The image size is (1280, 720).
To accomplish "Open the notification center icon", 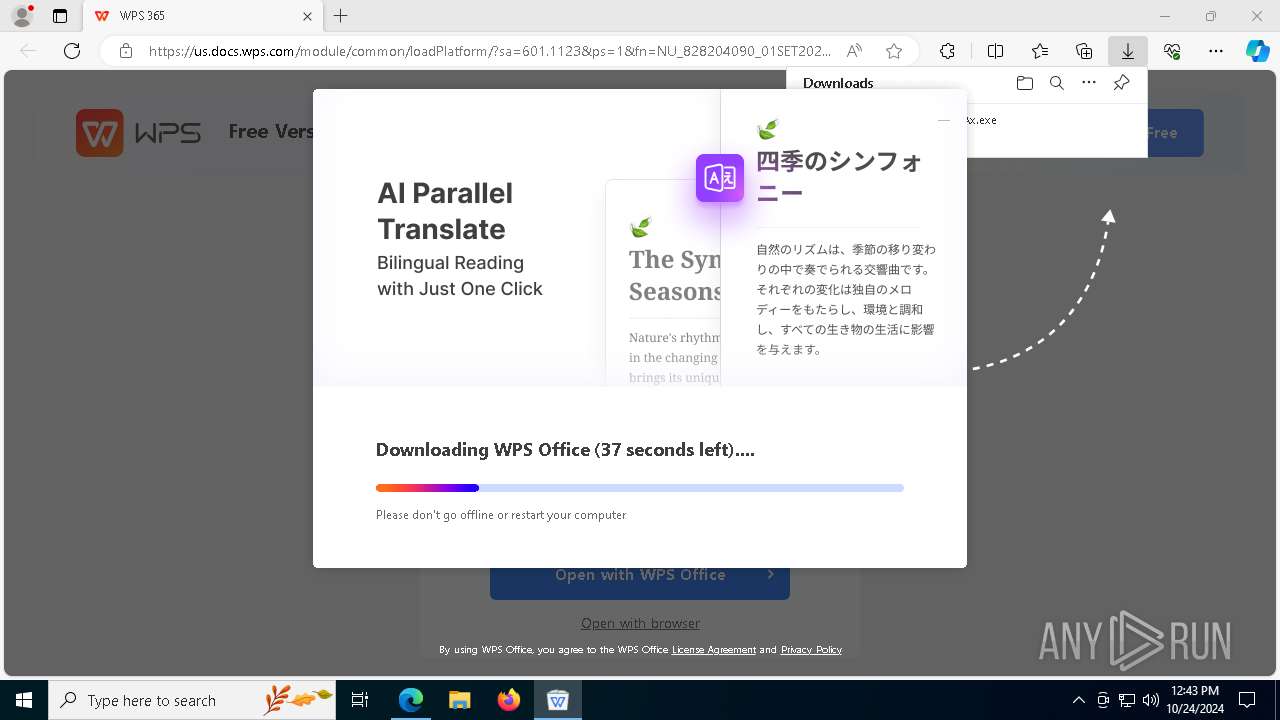I will point(1247,700).
